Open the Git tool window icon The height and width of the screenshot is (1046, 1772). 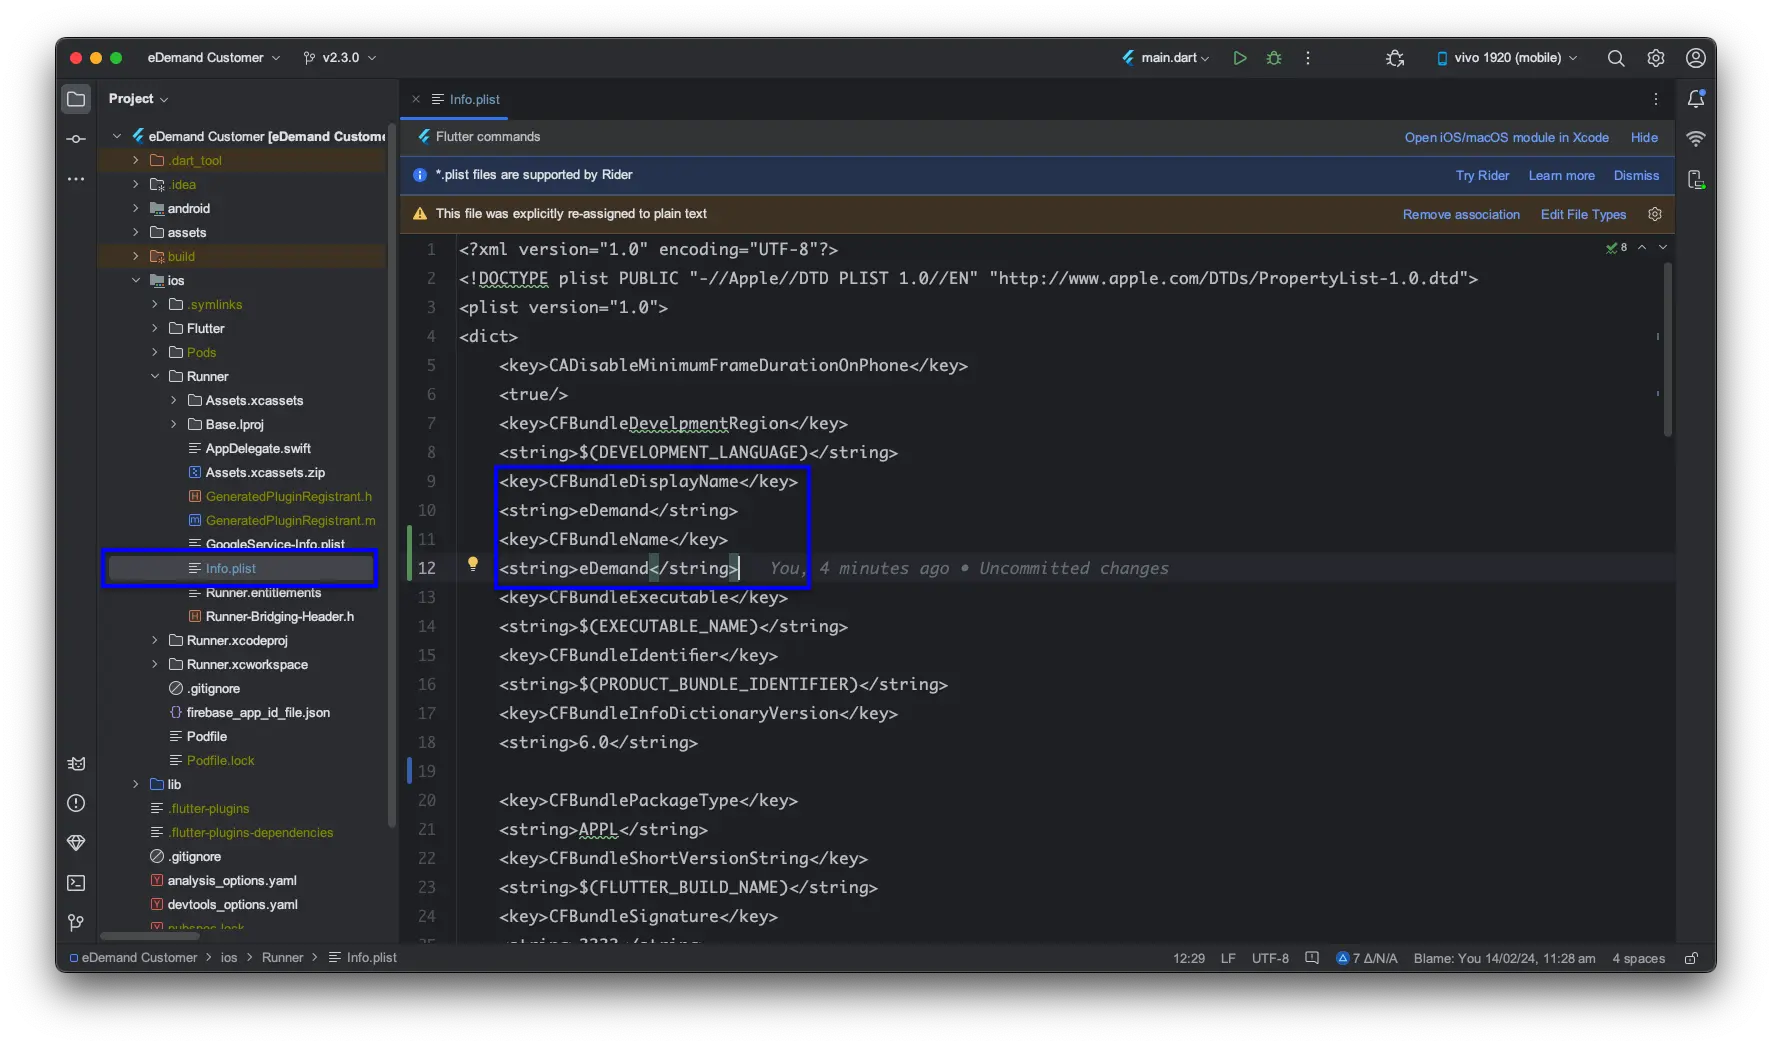pos(76,922)
